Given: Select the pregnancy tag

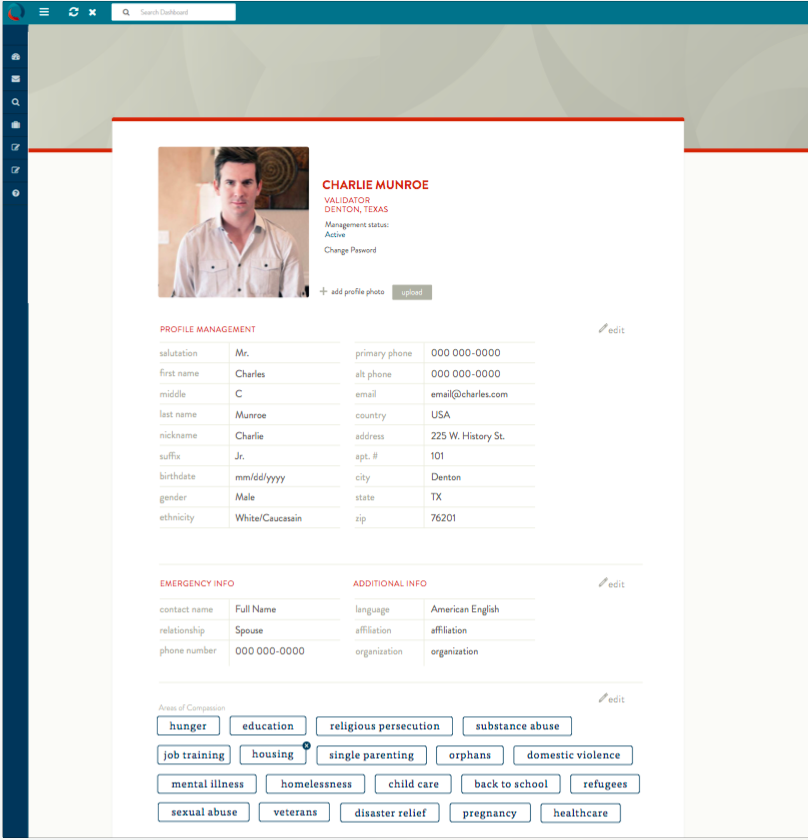Looking at the screenshot, I should [490, 813].
